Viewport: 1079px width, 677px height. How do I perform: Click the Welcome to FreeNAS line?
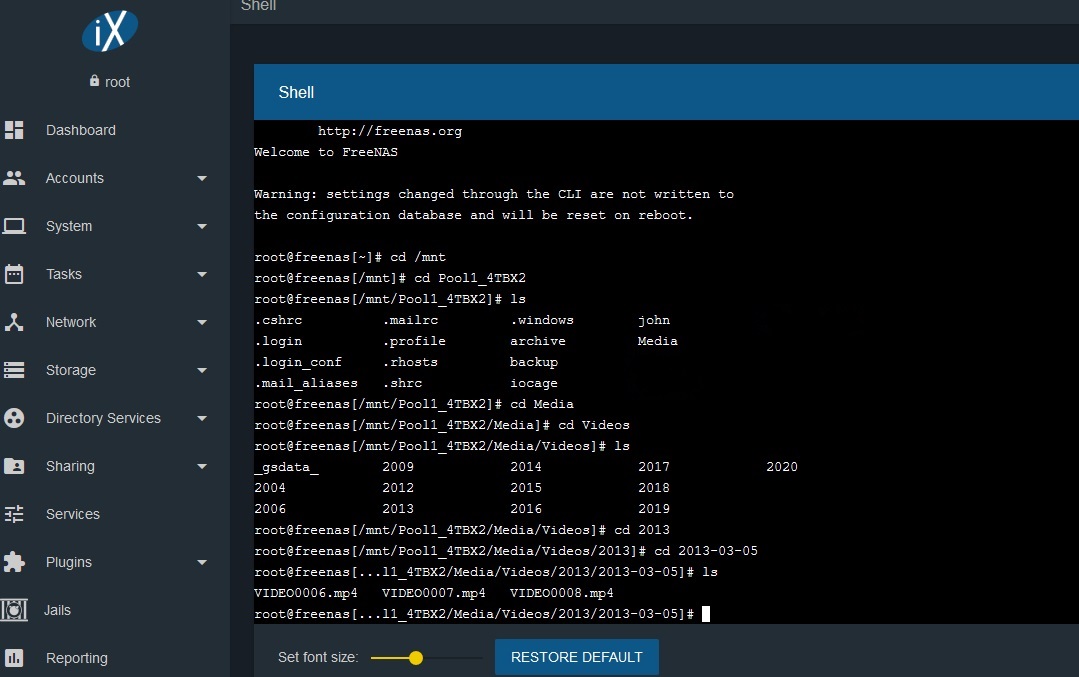tap(325, 152)
